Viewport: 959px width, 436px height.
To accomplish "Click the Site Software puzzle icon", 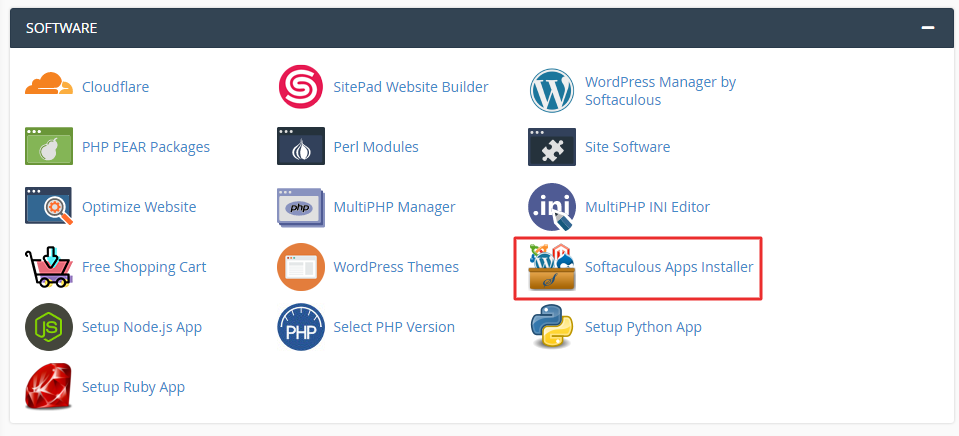I will coord(552,146).
